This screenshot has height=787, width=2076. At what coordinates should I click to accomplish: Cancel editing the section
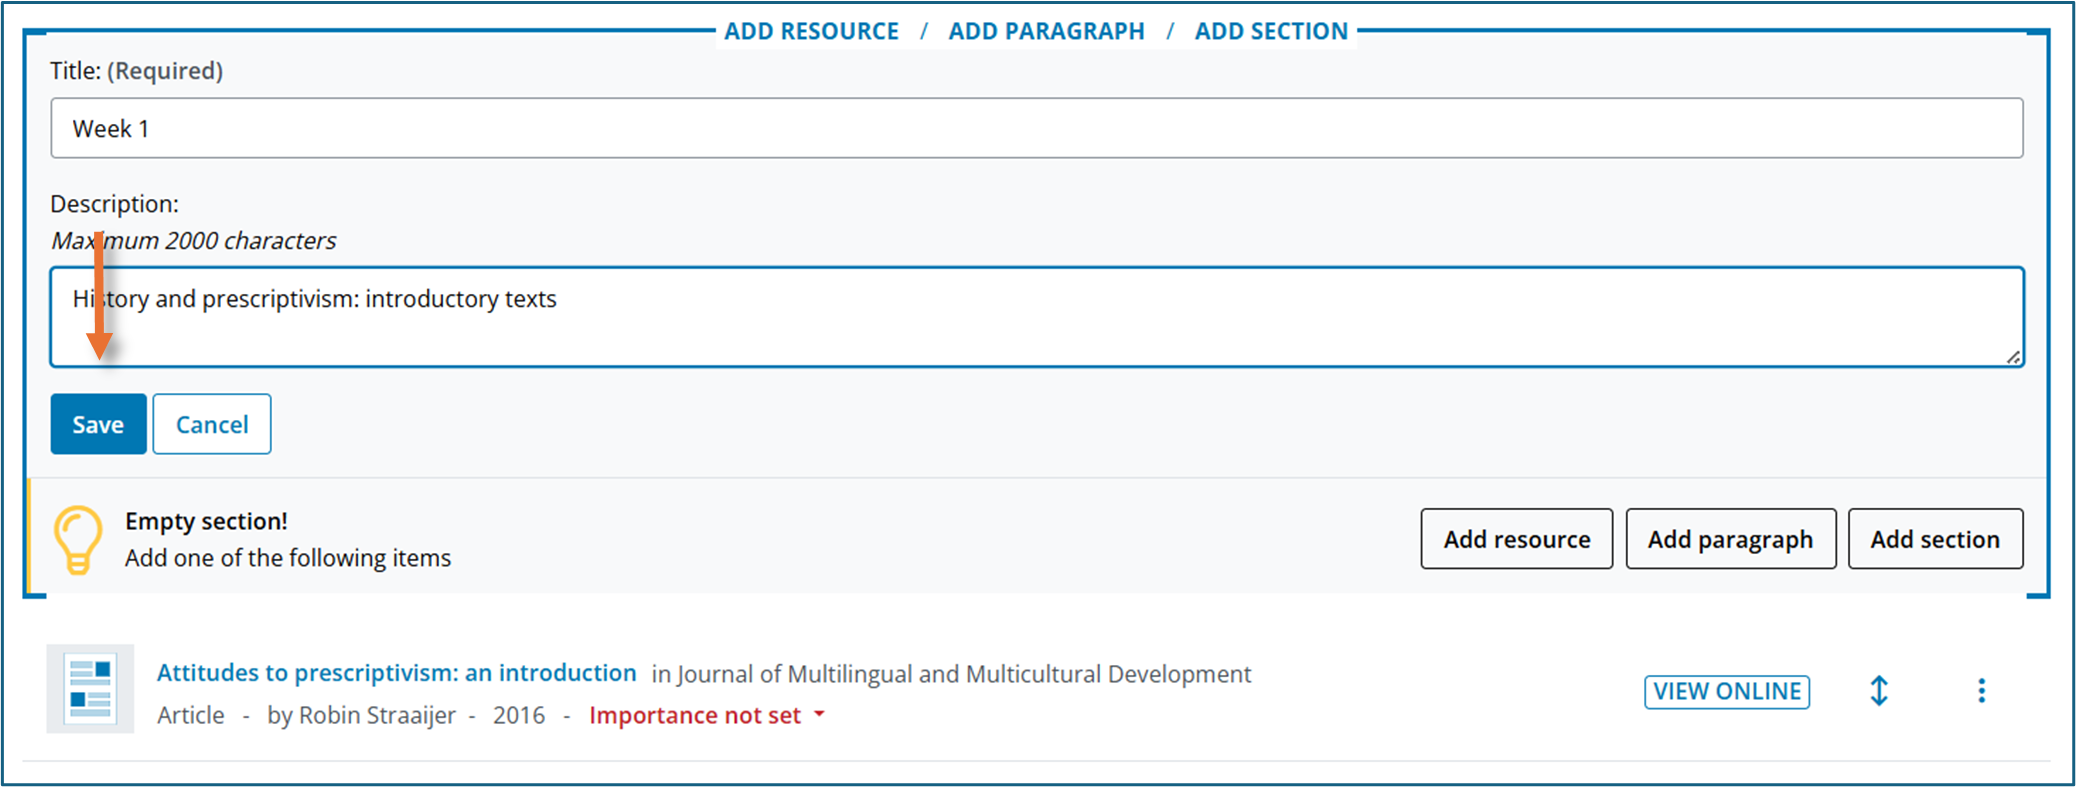212,424
